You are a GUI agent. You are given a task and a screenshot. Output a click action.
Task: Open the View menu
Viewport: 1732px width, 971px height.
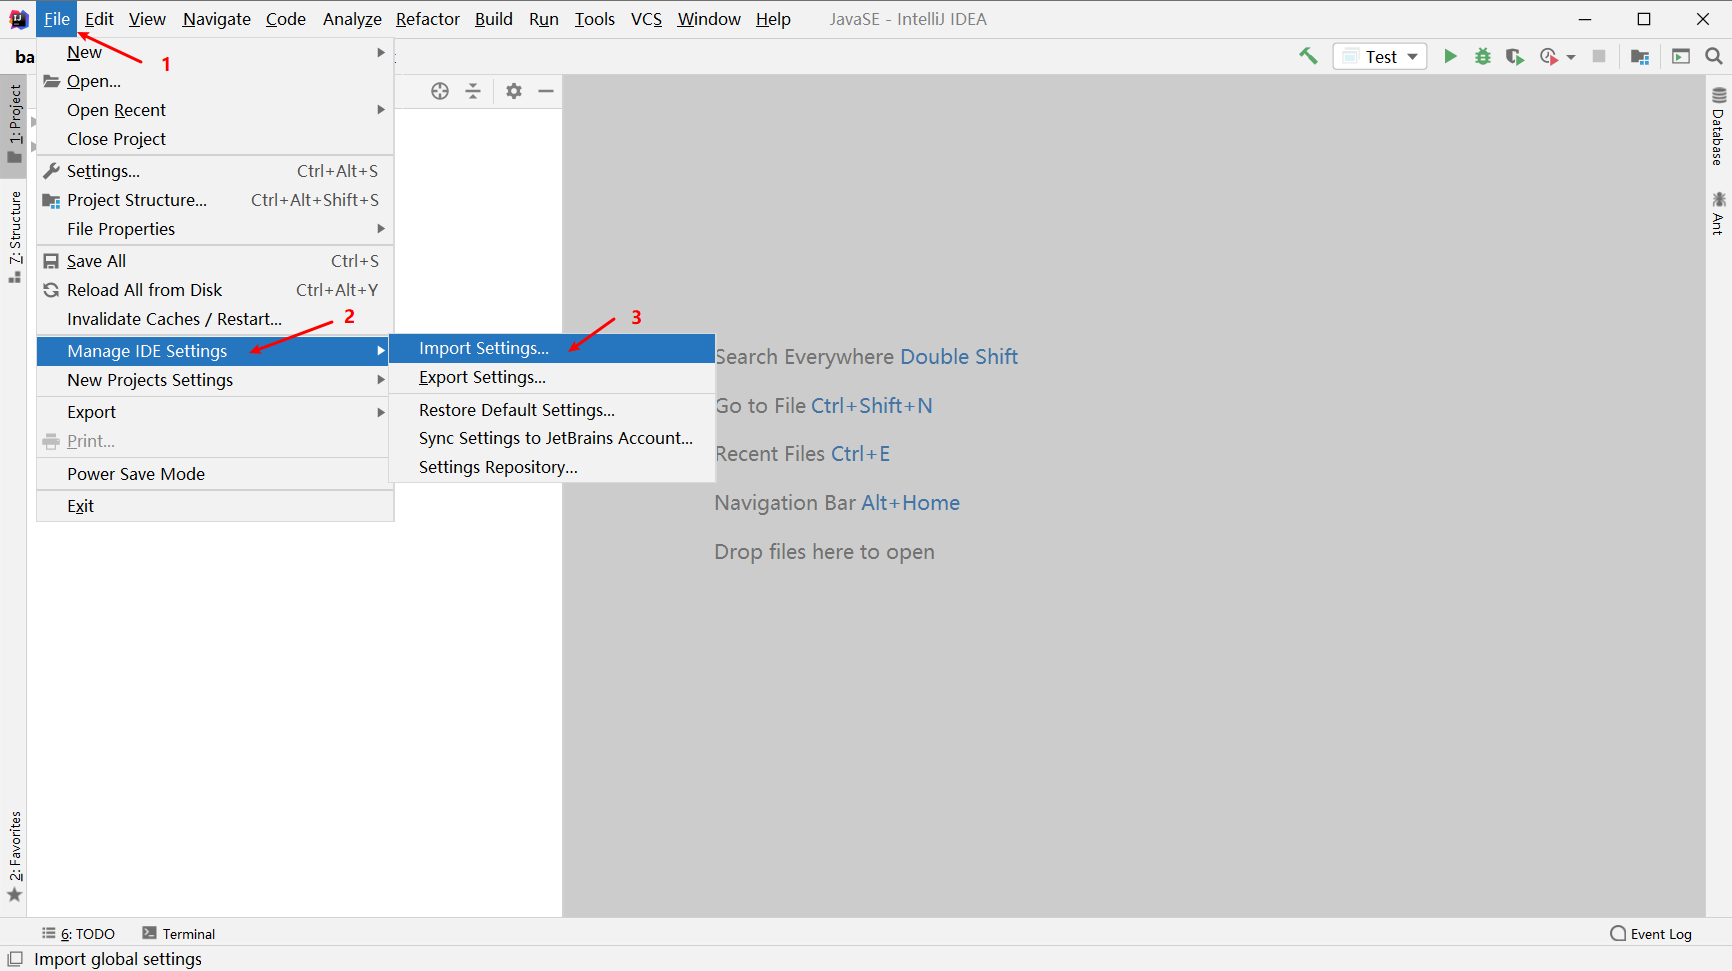[147, 19]
